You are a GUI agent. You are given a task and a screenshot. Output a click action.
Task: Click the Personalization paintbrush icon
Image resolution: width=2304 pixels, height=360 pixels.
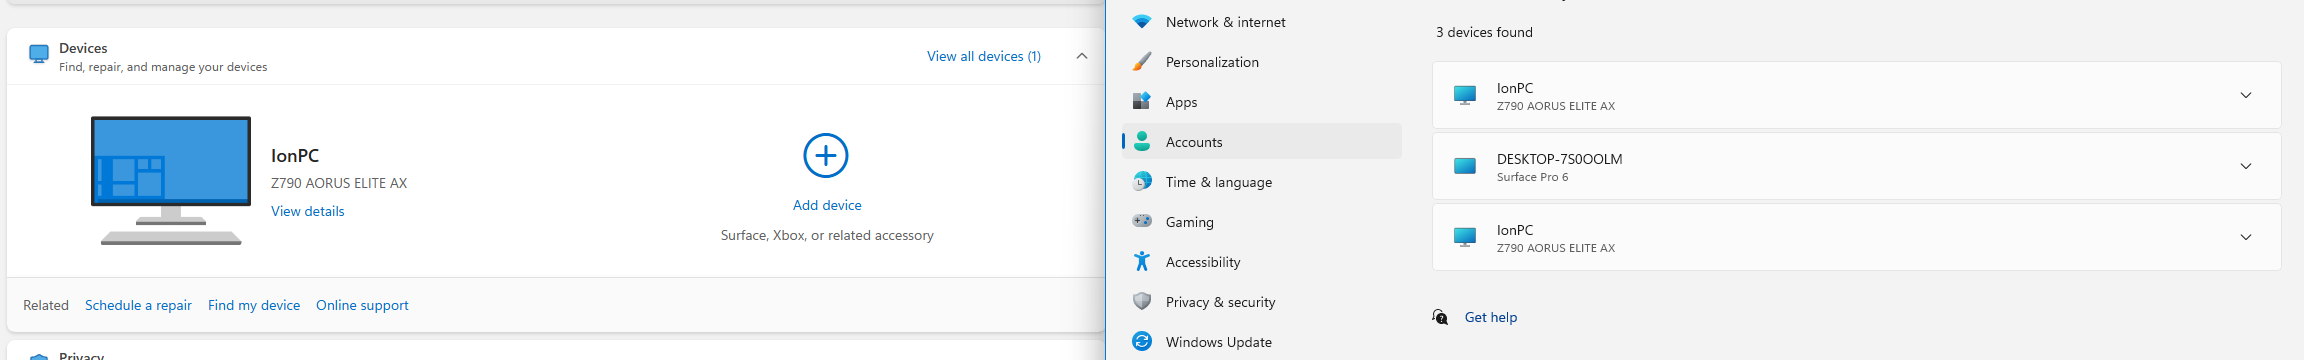click(1141, 61)
